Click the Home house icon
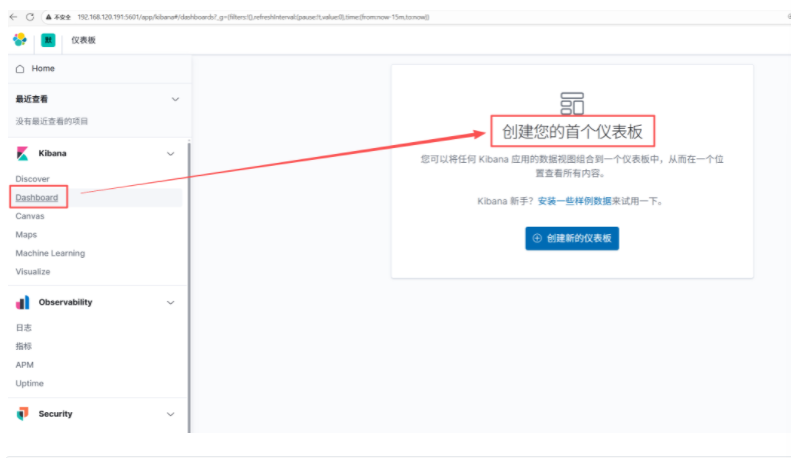This screenshot has height=458, width=791. tap(20, 68)
